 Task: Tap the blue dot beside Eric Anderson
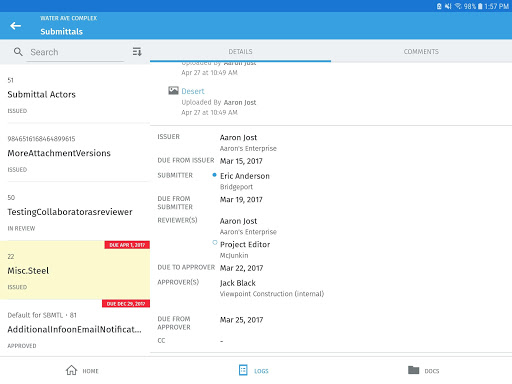click(x=214, y=175)
